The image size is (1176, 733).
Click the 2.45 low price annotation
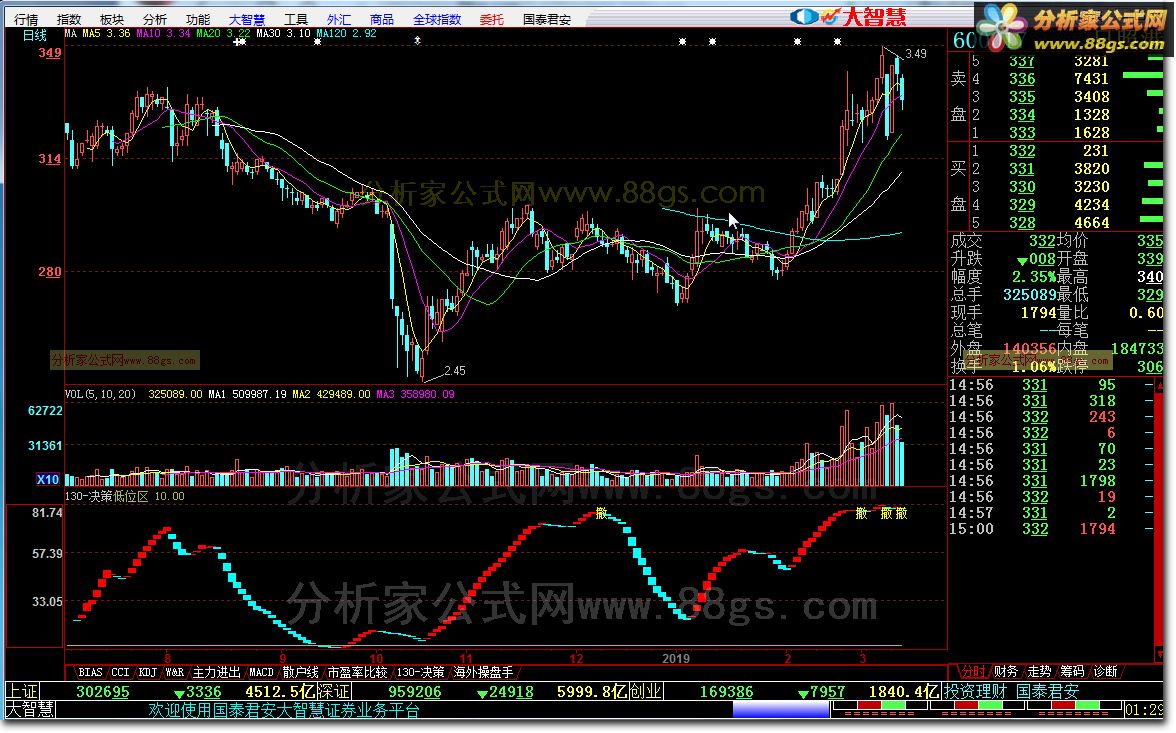tap(454, 371)
